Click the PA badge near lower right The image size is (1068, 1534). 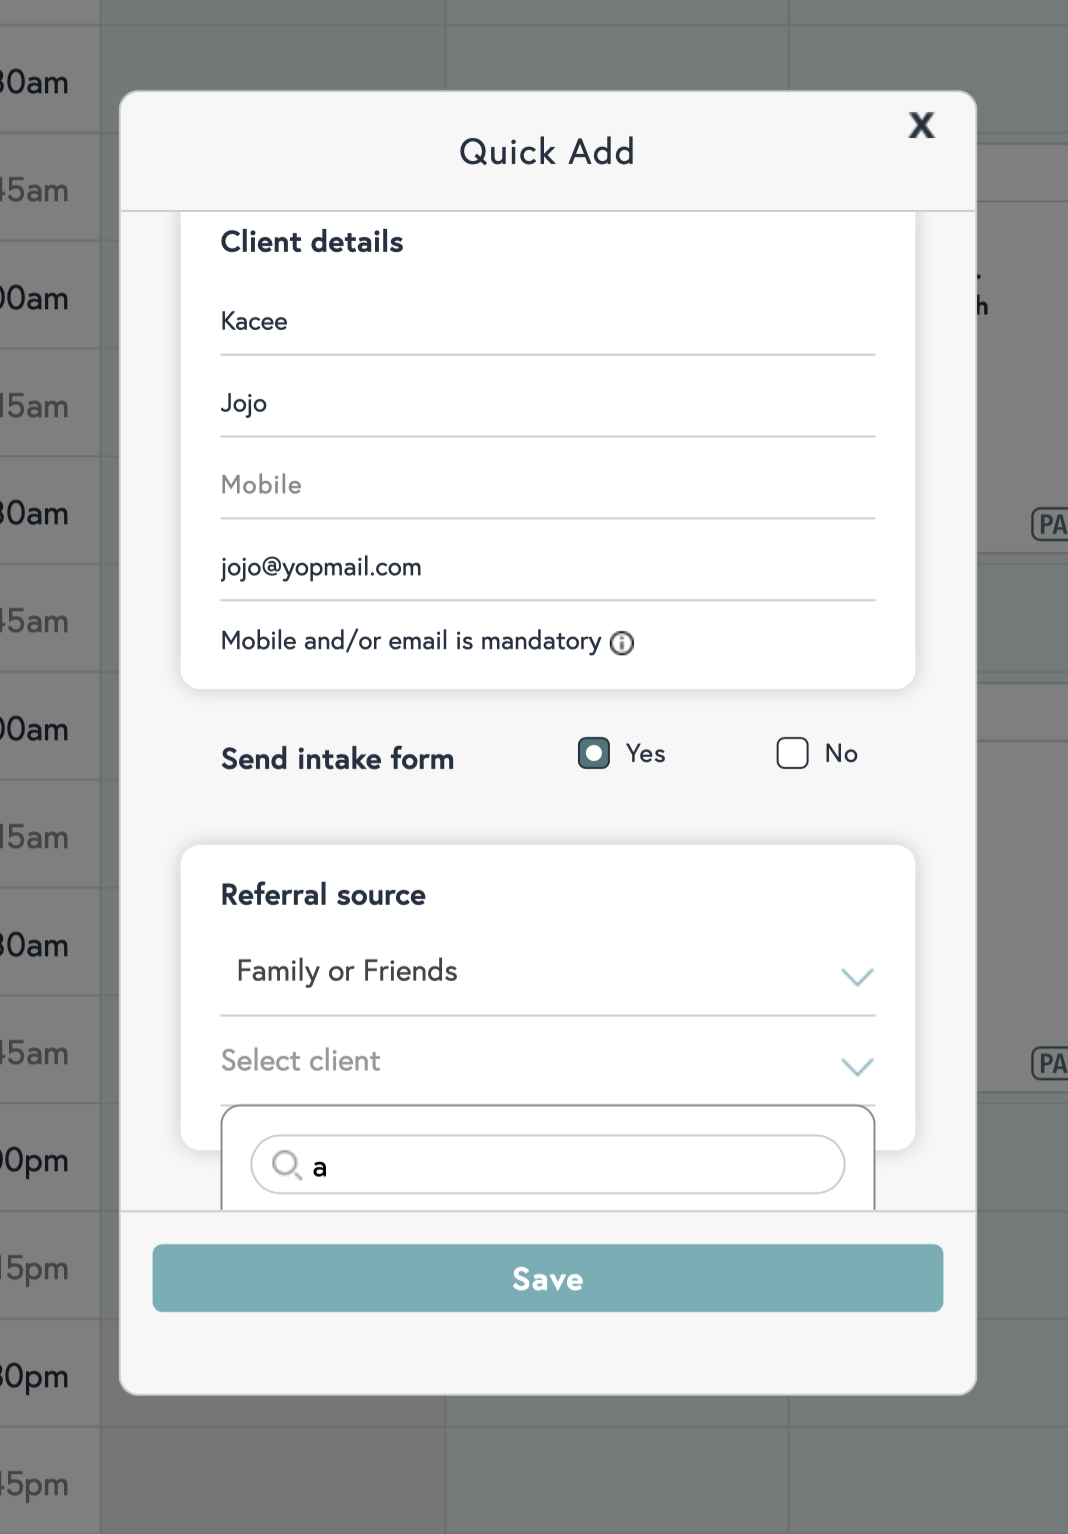pos(1050,1062)
